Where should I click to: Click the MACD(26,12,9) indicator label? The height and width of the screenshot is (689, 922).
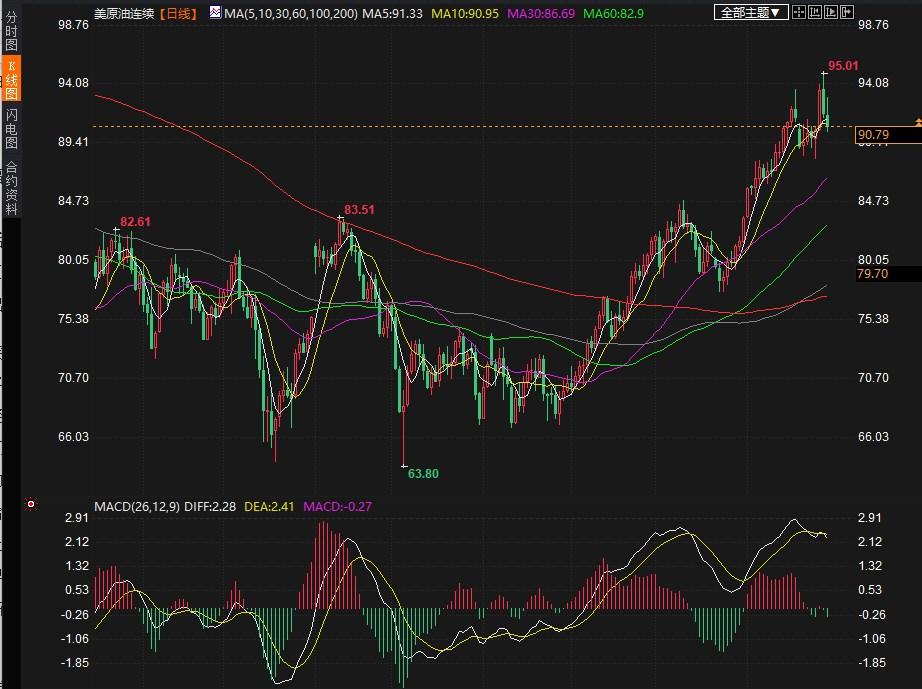coord(137,507)
